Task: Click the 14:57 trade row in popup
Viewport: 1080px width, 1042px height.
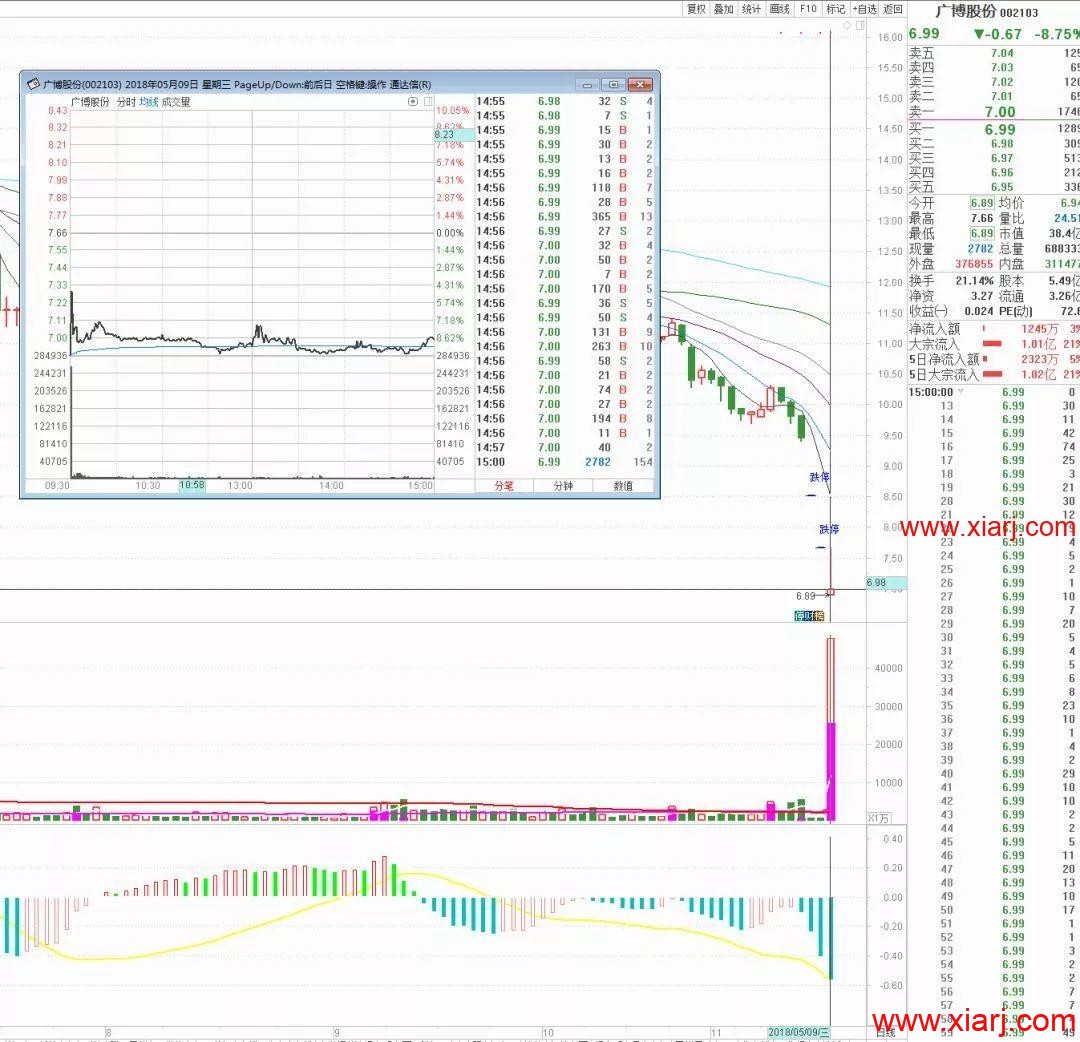Action: (x=564, y=448)
